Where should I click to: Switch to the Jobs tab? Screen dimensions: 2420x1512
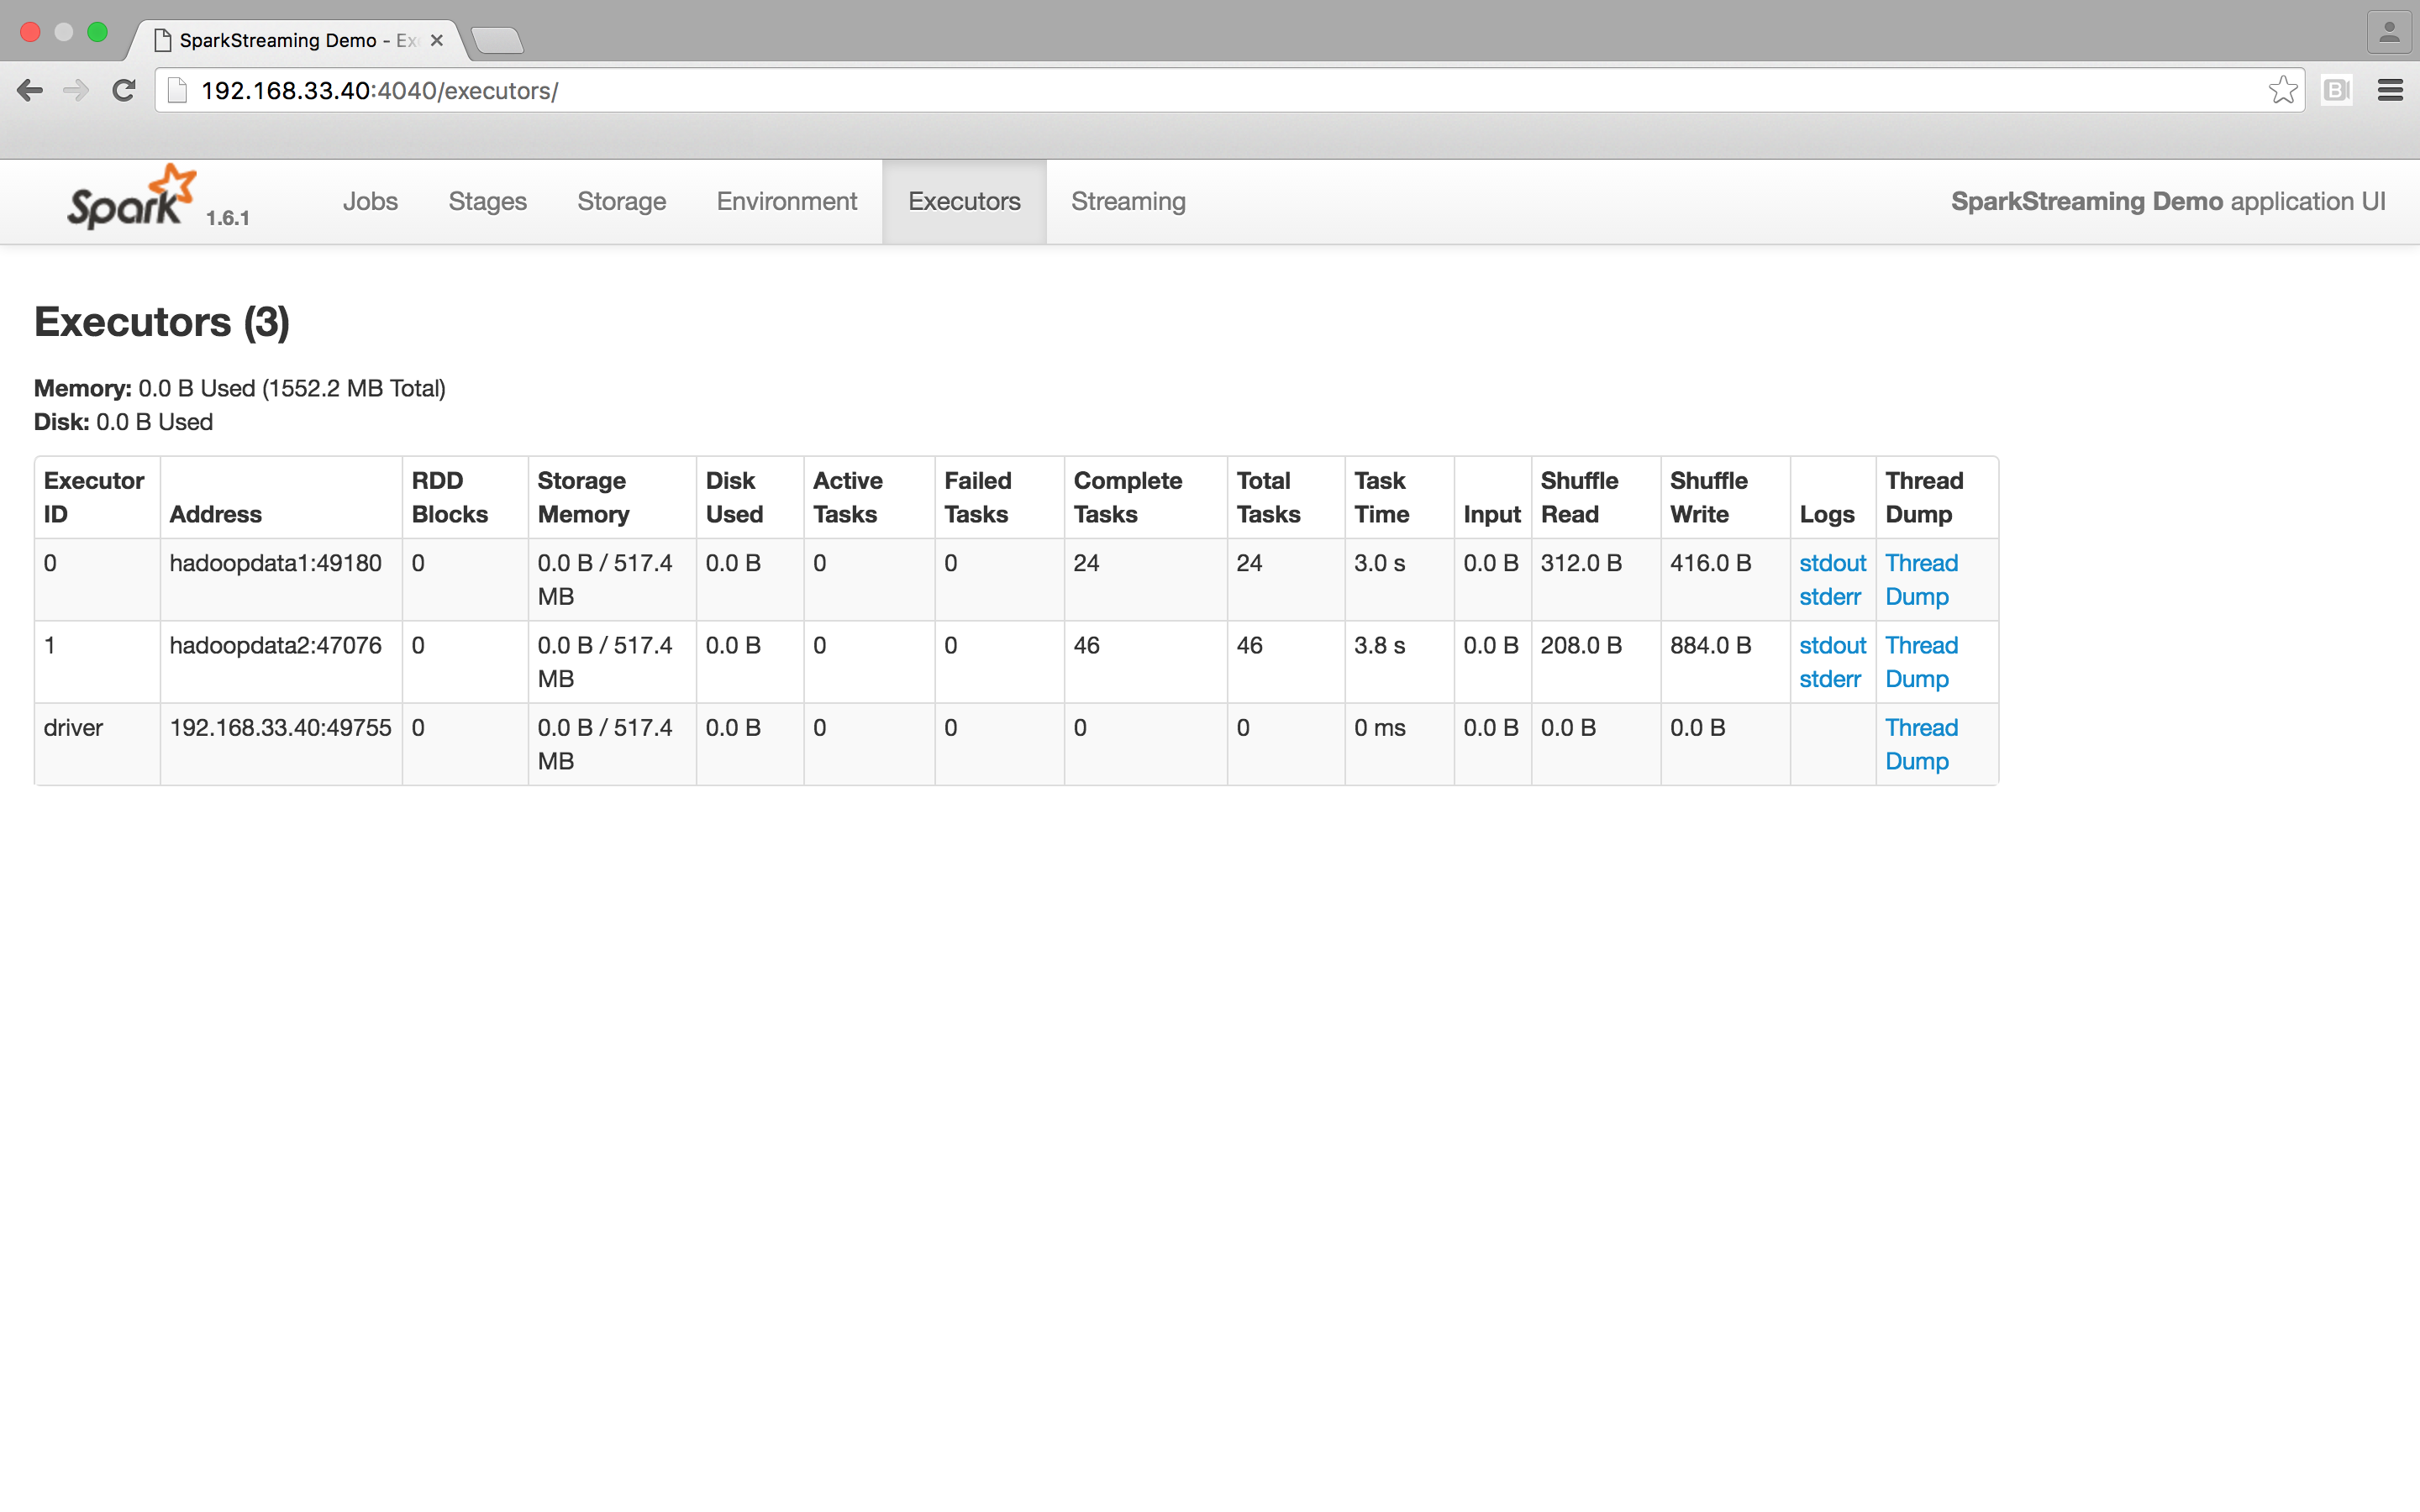point(370,202)
